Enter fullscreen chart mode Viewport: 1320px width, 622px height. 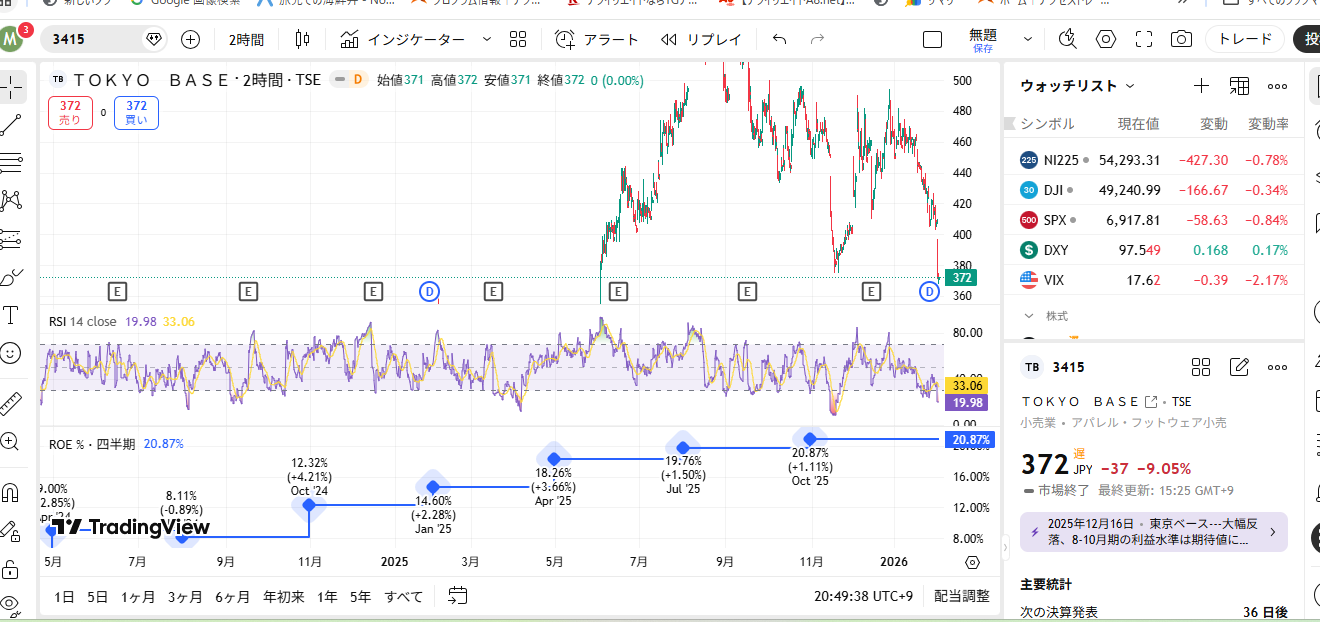coord(1144,39)
